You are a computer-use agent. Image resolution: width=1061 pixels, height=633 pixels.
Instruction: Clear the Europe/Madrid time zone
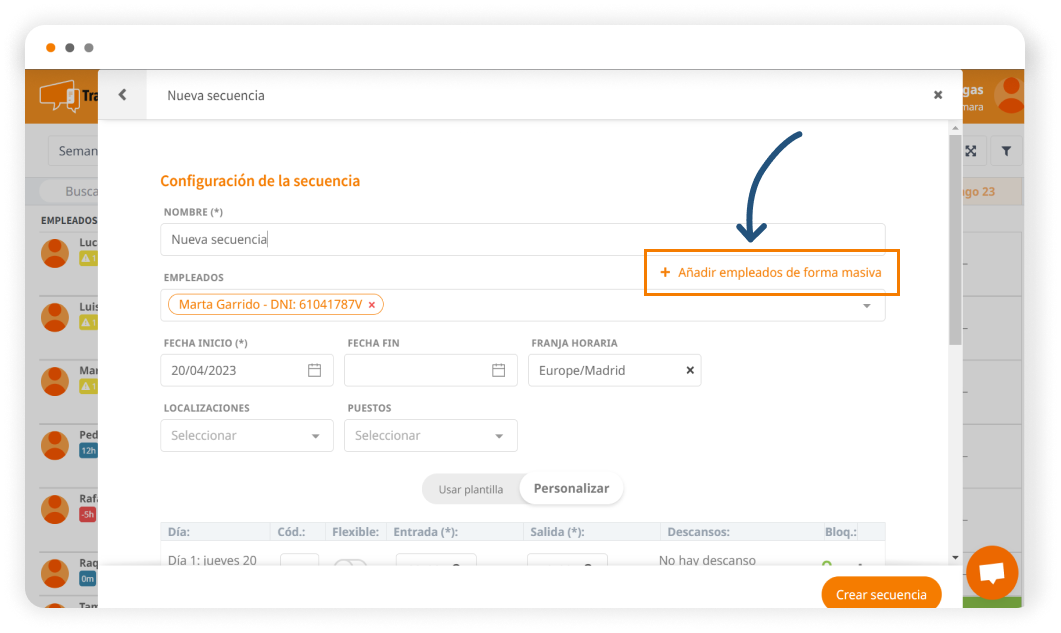(x=689, y=370)
